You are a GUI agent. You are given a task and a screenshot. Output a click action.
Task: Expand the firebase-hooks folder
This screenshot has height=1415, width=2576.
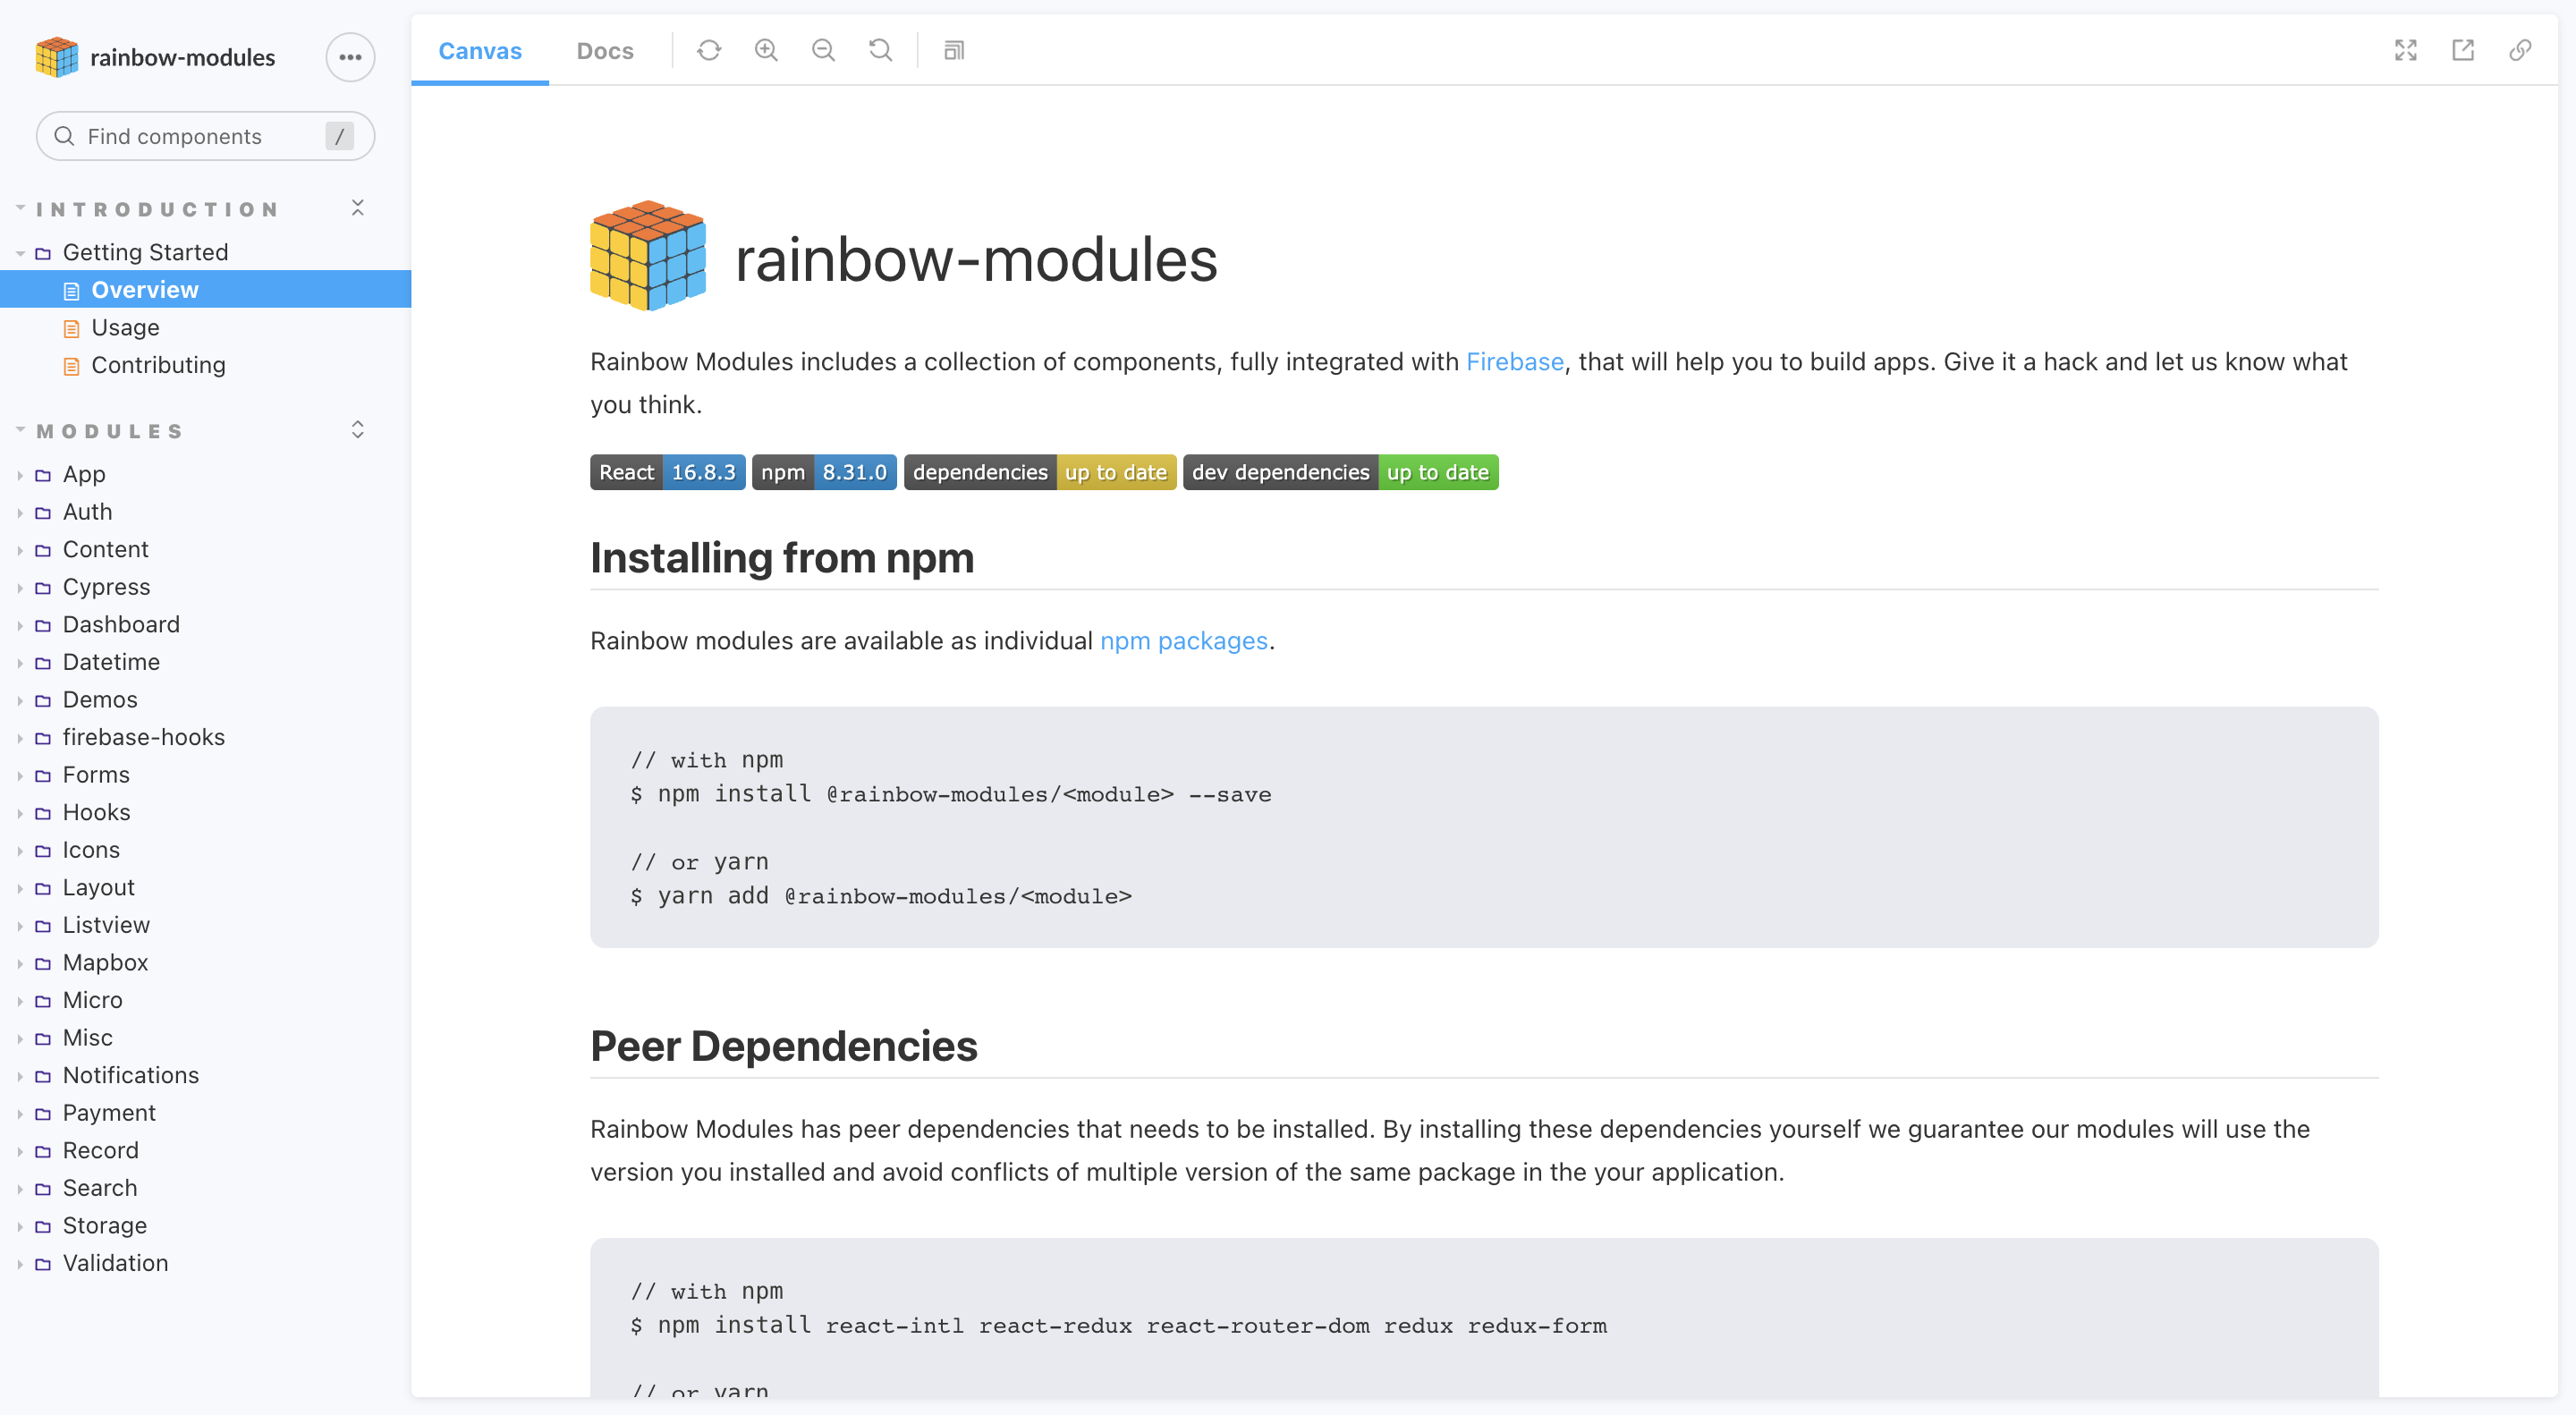point(143,737)
